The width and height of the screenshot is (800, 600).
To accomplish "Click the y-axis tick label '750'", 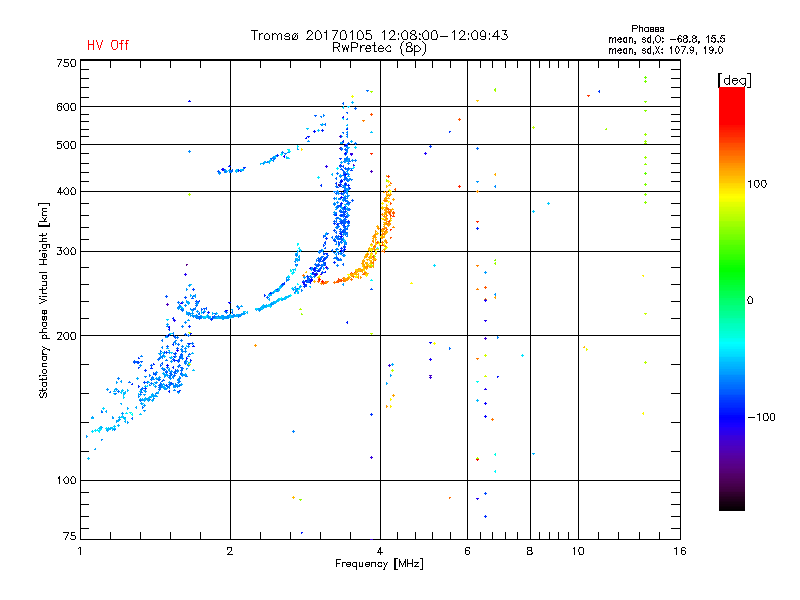I will pyautogui.click(x=66, y=63).
